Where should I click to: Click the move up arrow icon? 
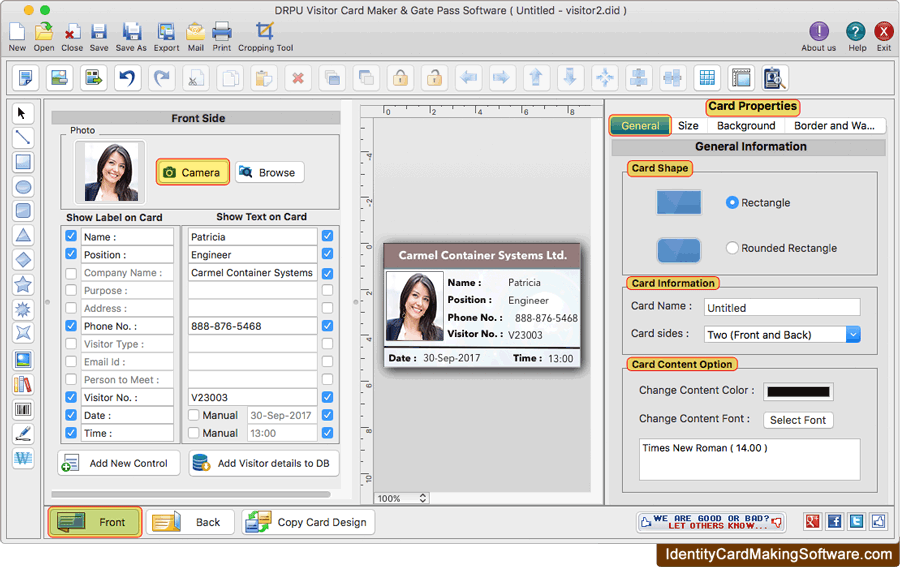tap(536, 77)
